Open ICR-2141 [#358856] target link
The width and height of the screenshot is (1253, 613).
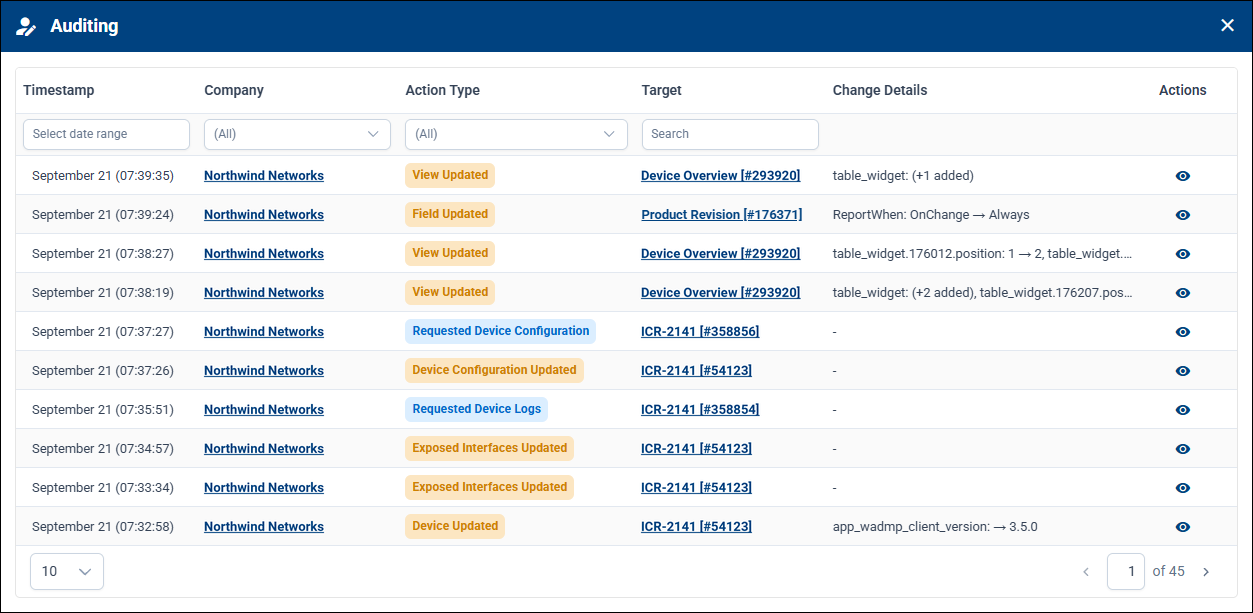(700, 332)
